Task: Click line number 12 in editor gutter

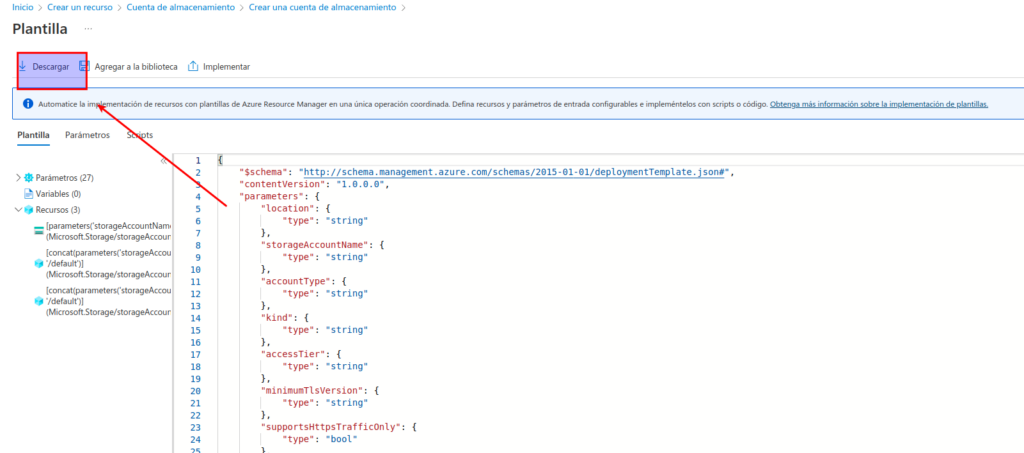Action: point(196,294)
